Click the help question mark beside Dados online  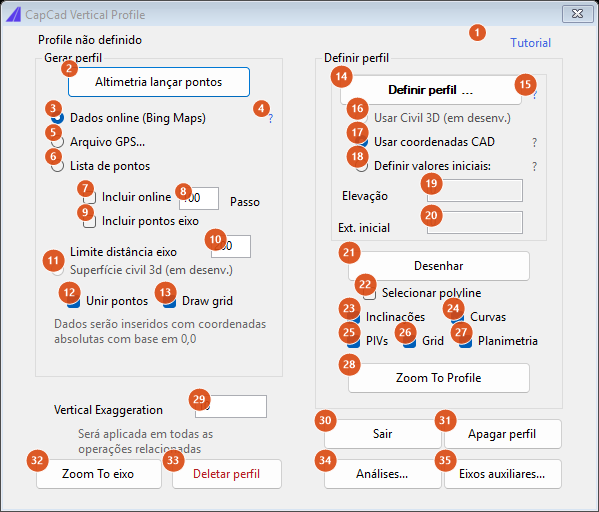pos(270,118)
